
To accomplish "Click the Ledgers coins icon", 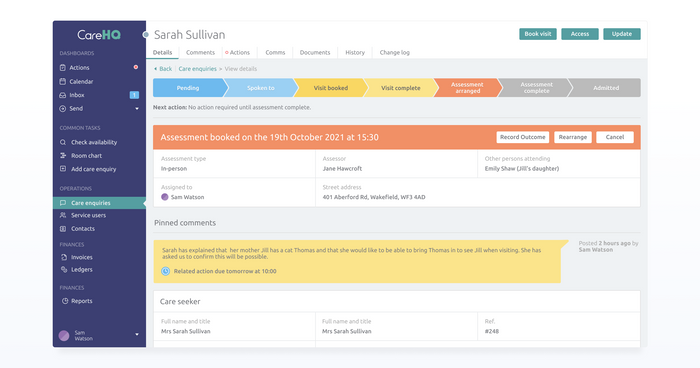I will click(64, 269).
